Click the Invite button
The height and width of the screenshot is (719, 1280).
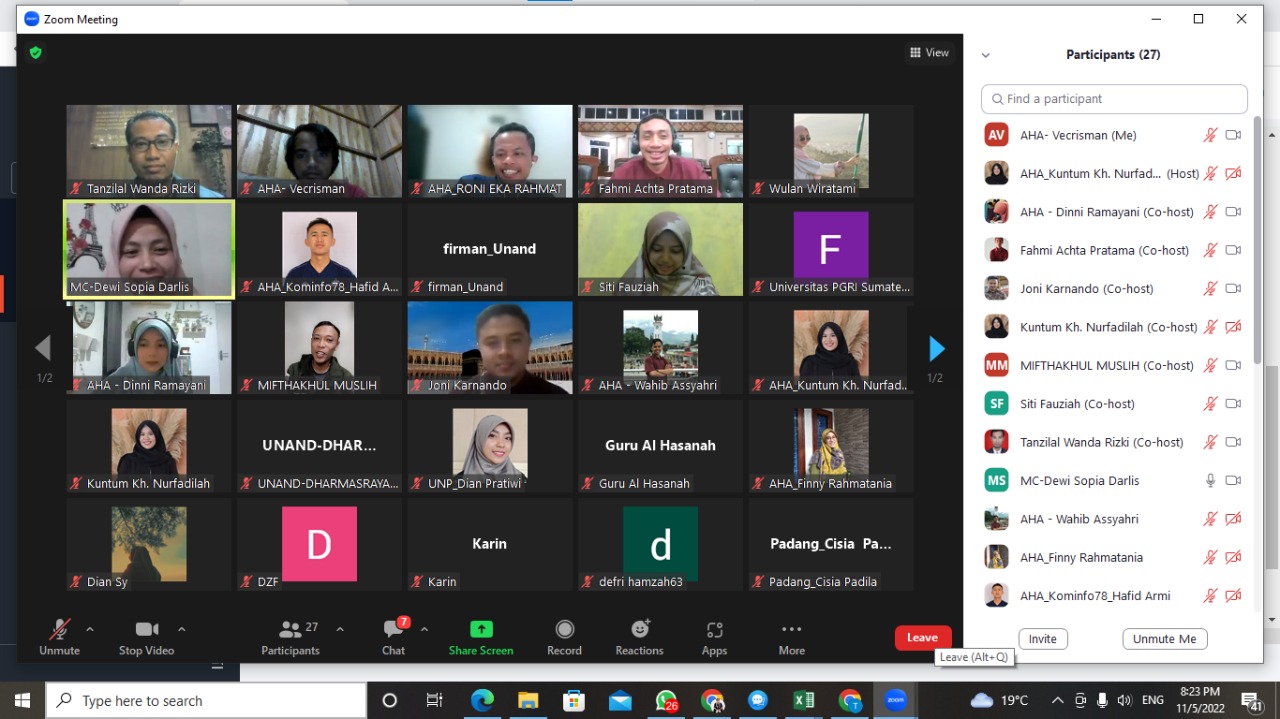(x=1042, y=639)
